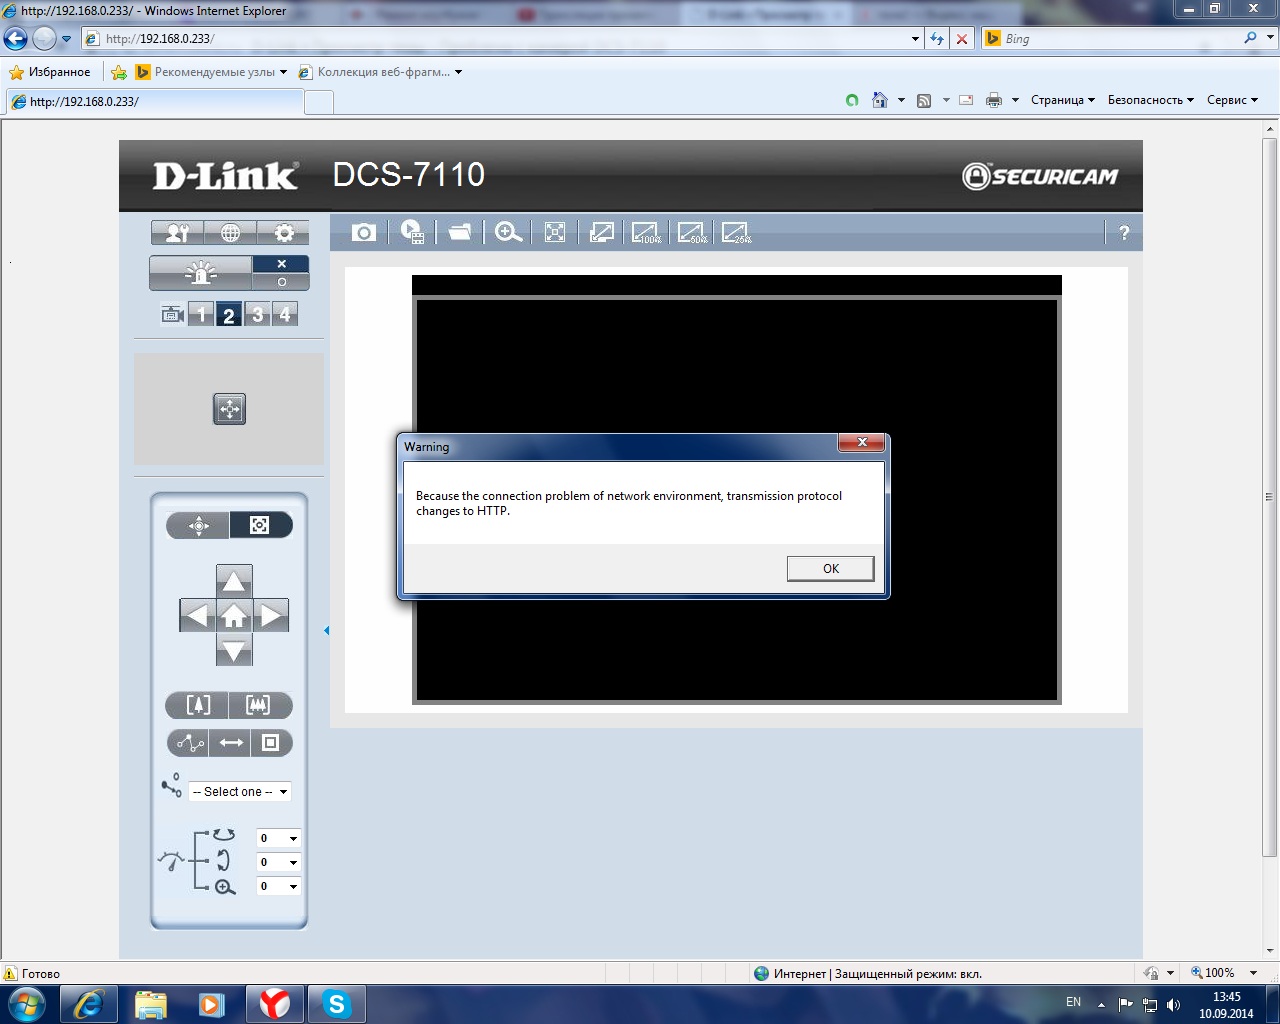Switch to focus-frame control mode toggle
The height and width of the screenshot is (1024, 1280).
click(x=260, y=525)
